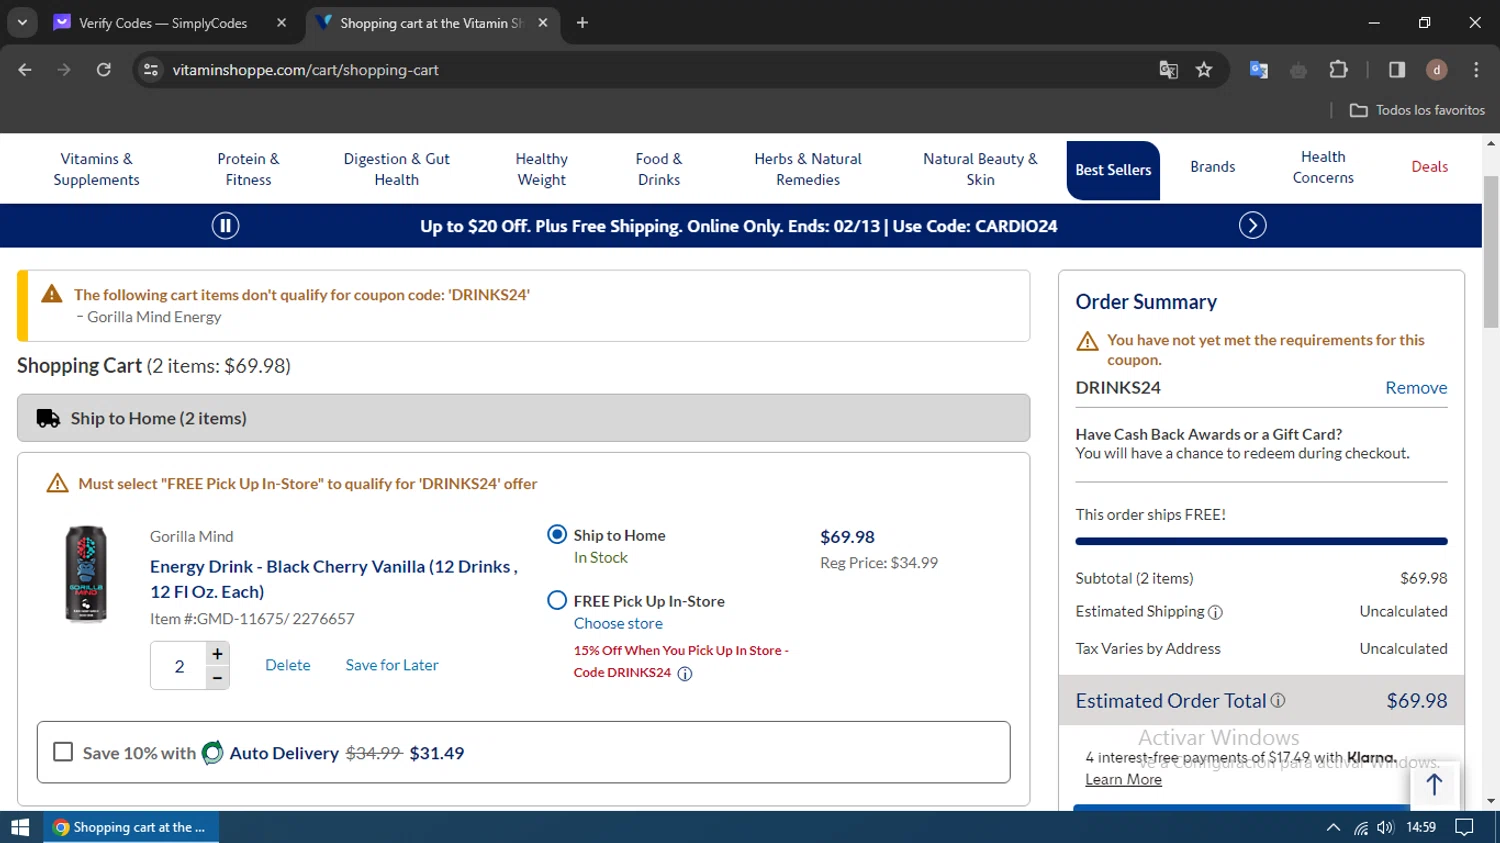
Task: Close the Verify Codes SimplyCodes tab
Action: (281, 23)
